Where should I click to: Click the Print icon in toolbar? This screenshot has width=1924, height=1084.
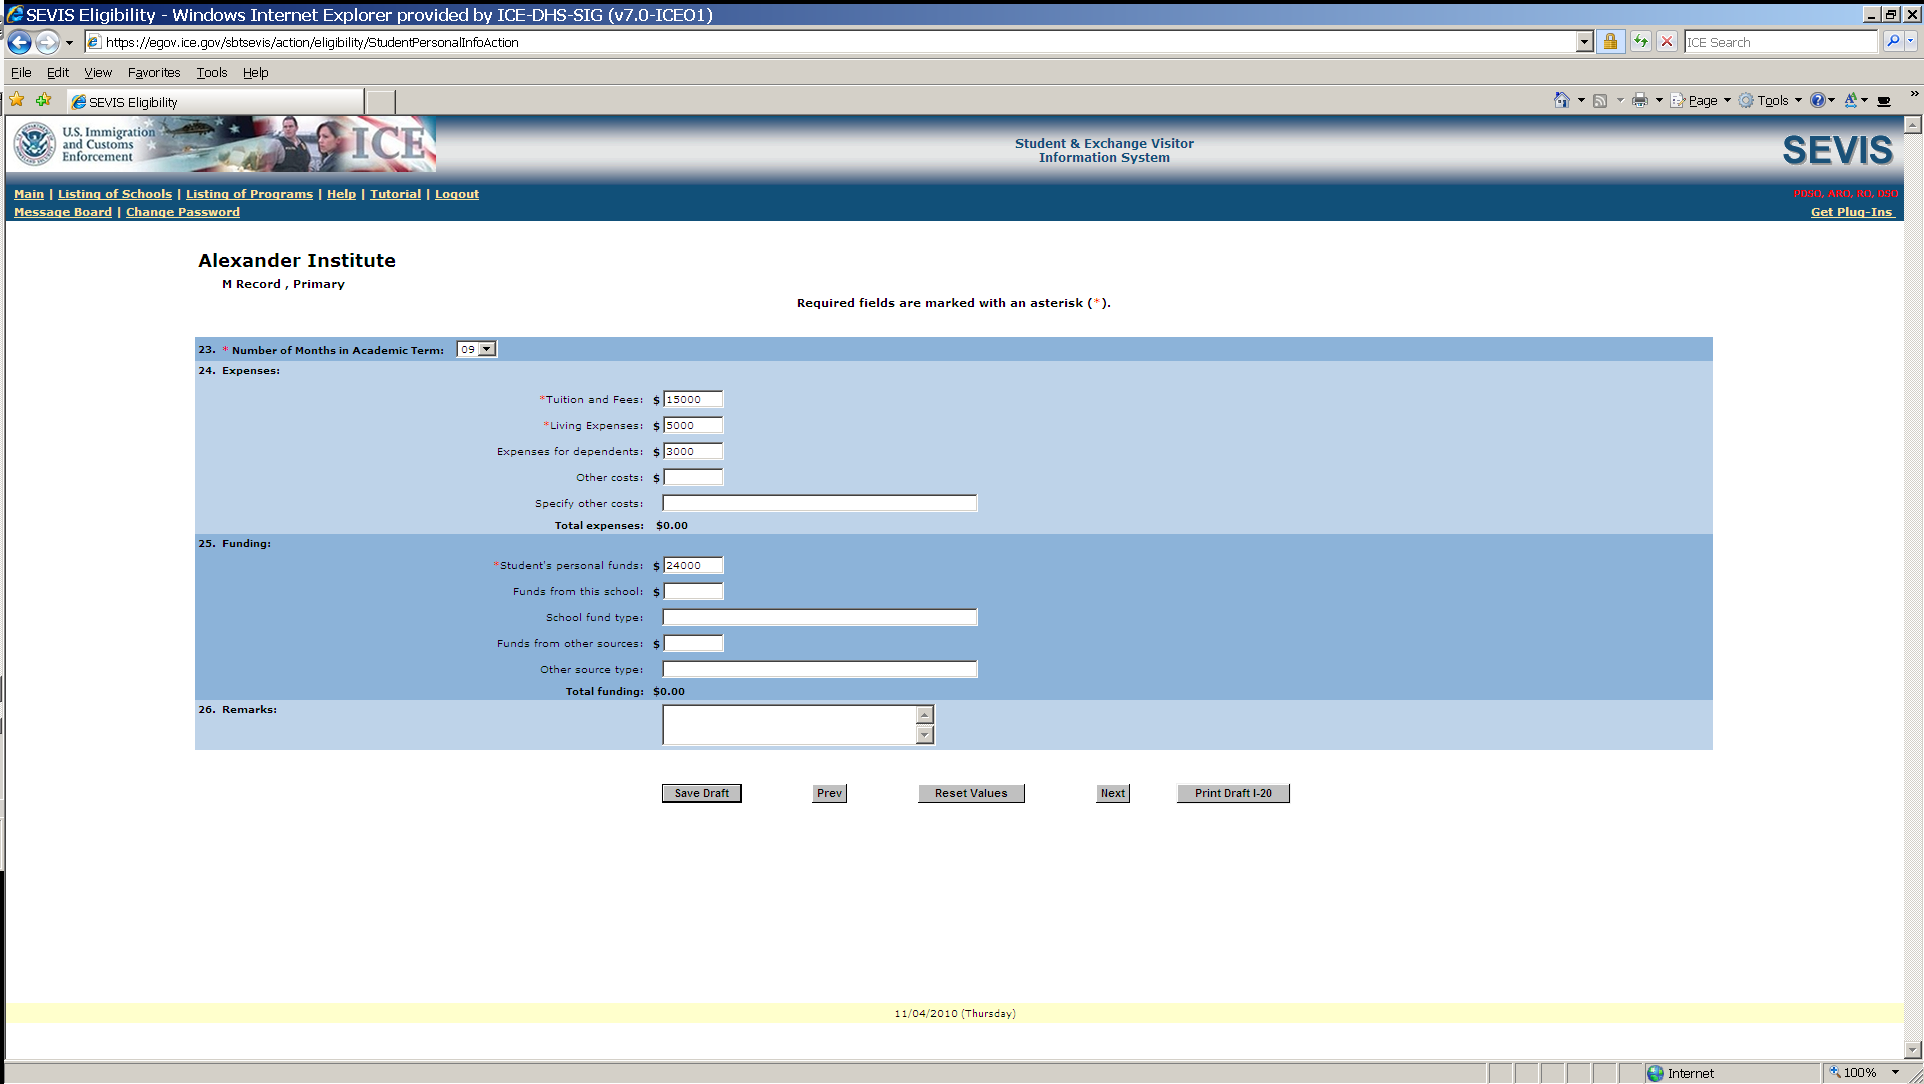click(x=1639, y=100)
